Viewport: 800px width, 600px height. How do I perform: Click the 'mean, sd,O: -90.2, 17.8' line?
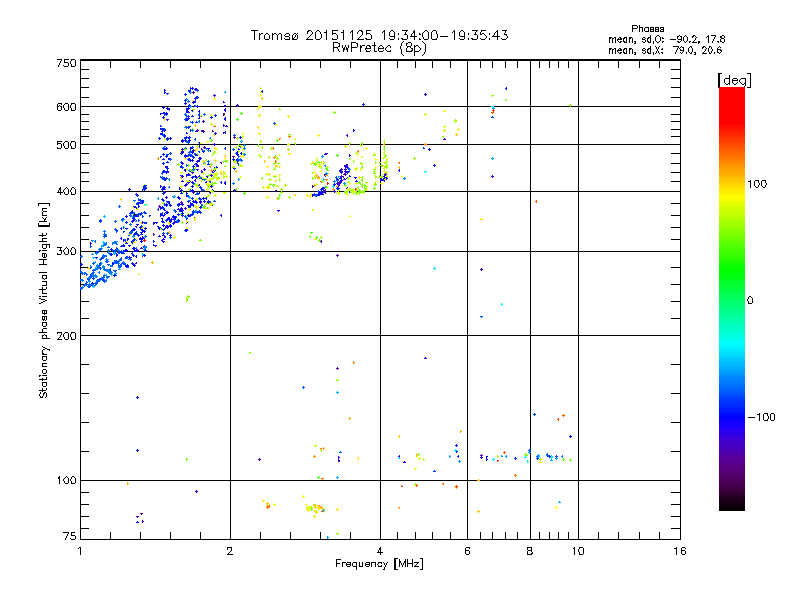pos(666,39)
